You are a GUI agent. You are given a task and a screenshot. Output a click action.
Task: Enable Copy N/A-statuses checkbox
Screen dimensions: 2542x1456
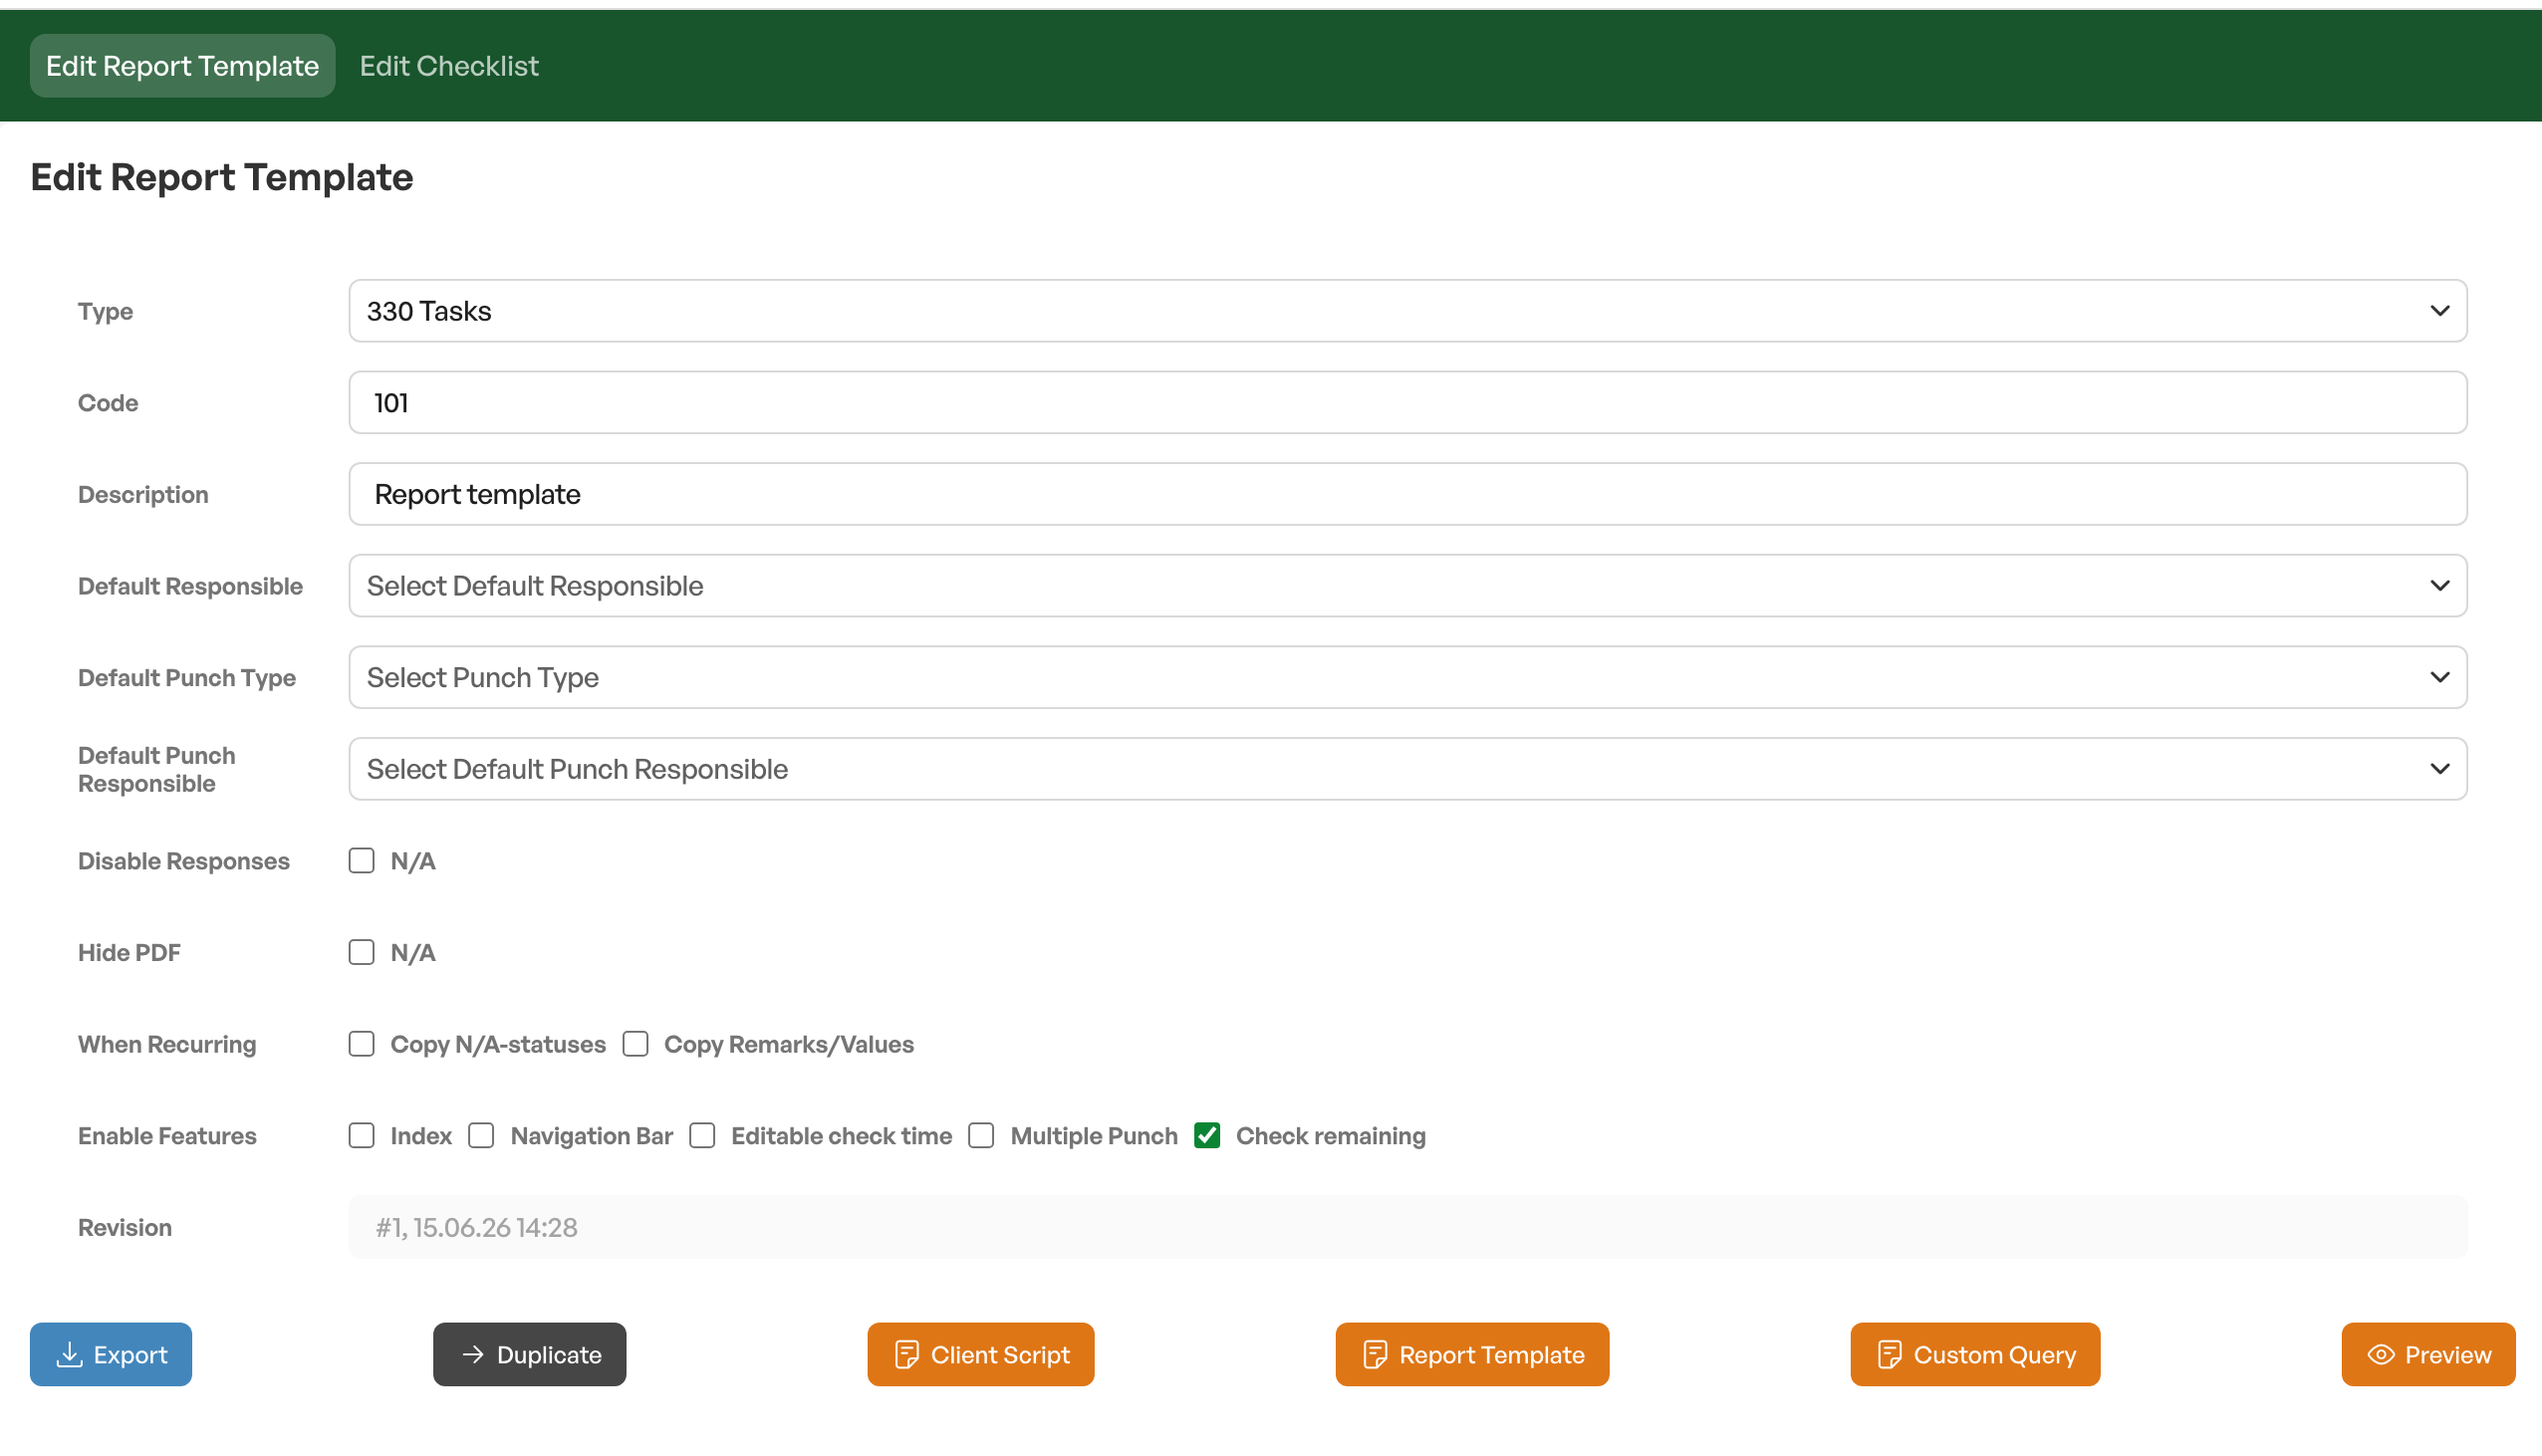362,1044
